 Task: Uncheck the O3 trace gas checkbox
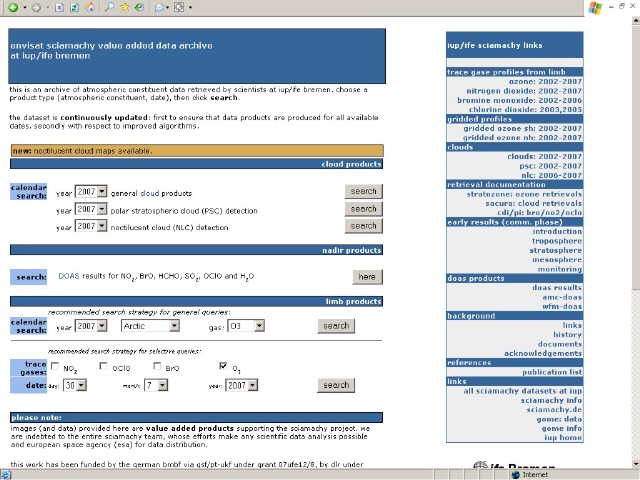[x=223, y=366]
